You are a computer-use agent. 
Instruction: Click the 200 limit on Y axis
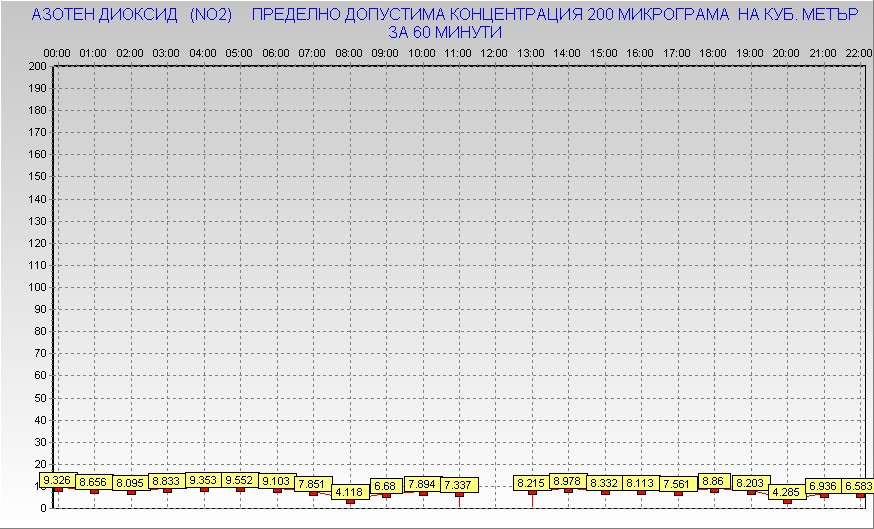(37, 66)
